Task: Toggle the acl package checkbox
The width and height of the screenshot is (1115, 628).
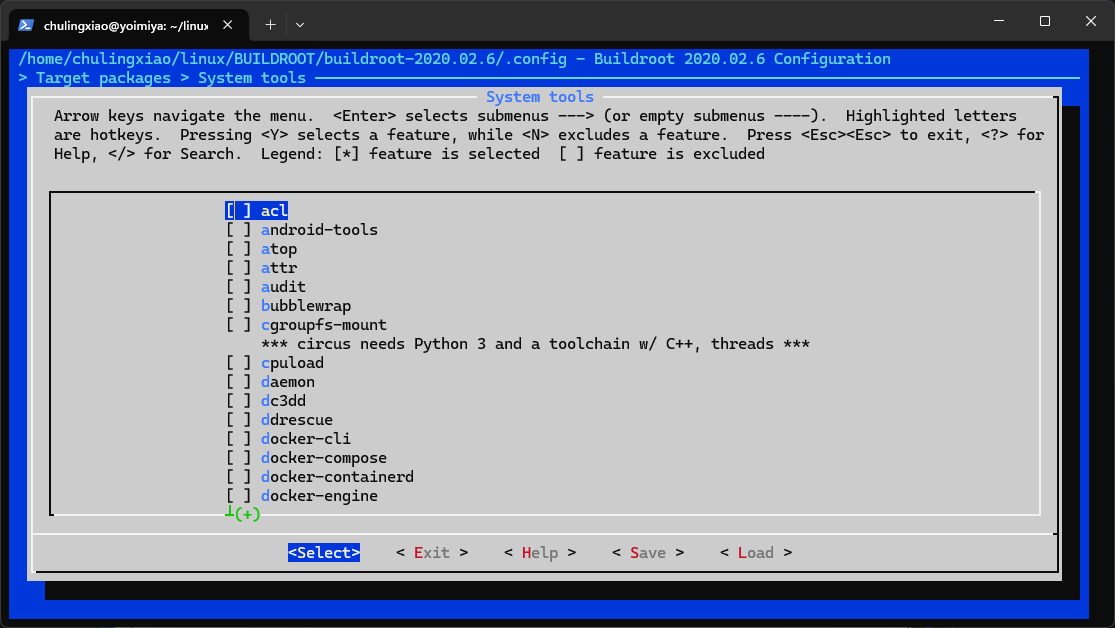Action: pos(238,211)
